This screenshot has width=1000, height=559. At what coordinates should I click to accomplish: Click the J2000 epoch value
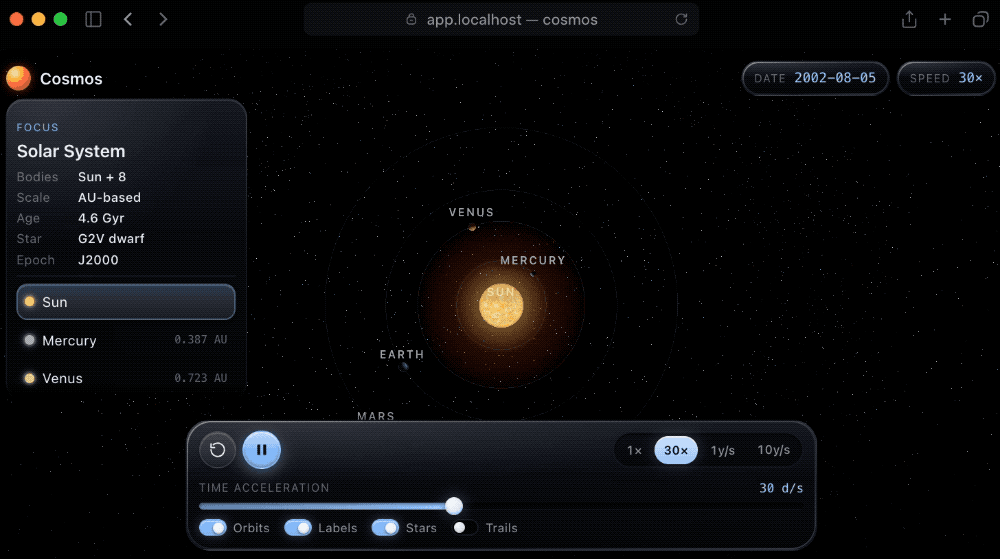98,260
